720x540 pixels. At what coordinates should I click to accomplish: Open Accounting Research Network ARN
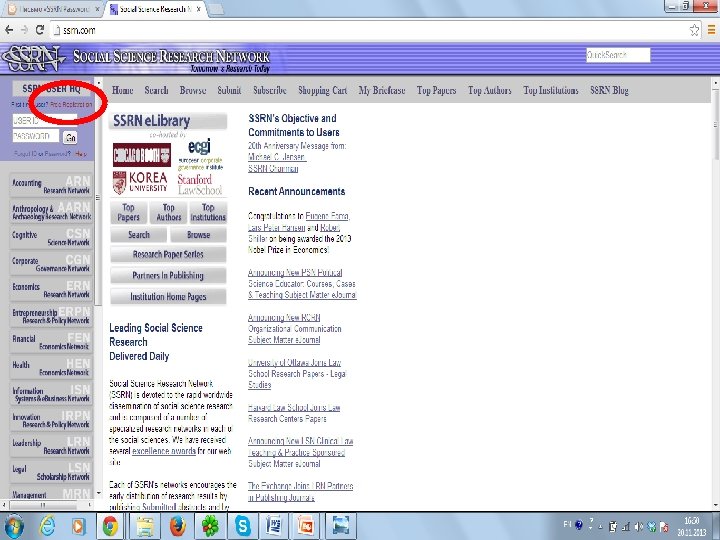51,186
